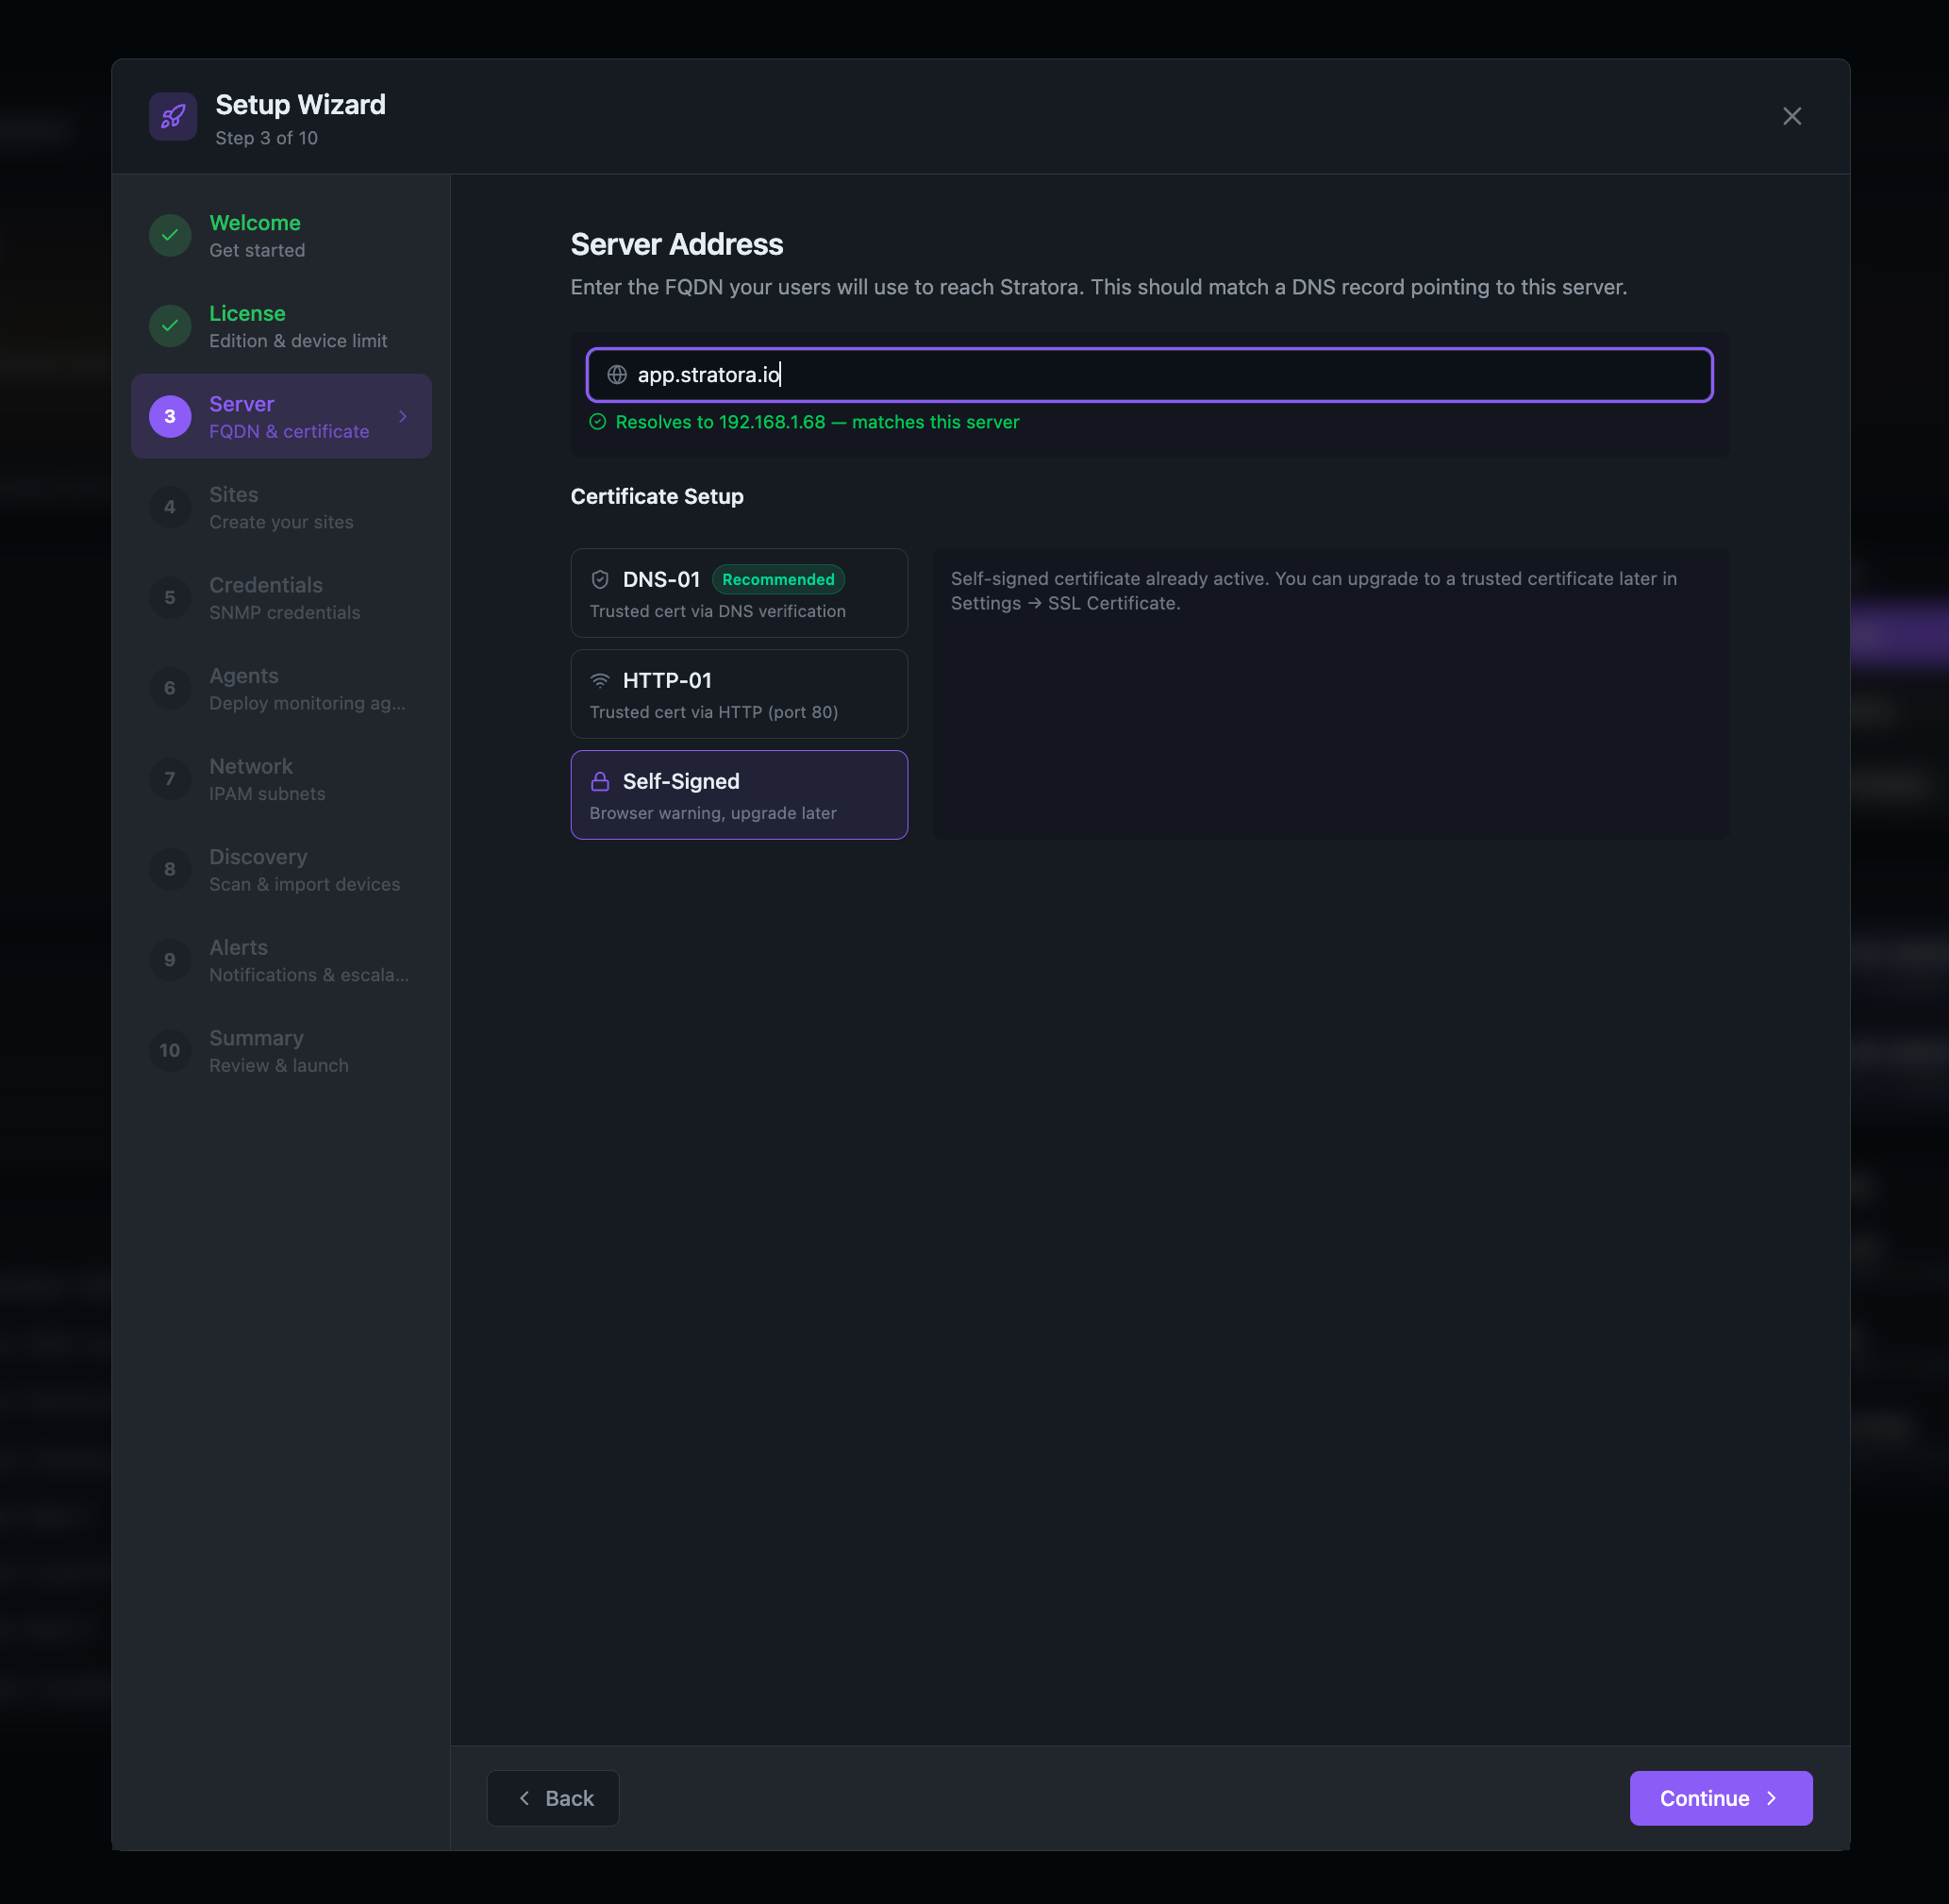1949x1904 pixels.
Task: Click the green checkmark on the Welcome step
Action: click(x=170, y=235)
